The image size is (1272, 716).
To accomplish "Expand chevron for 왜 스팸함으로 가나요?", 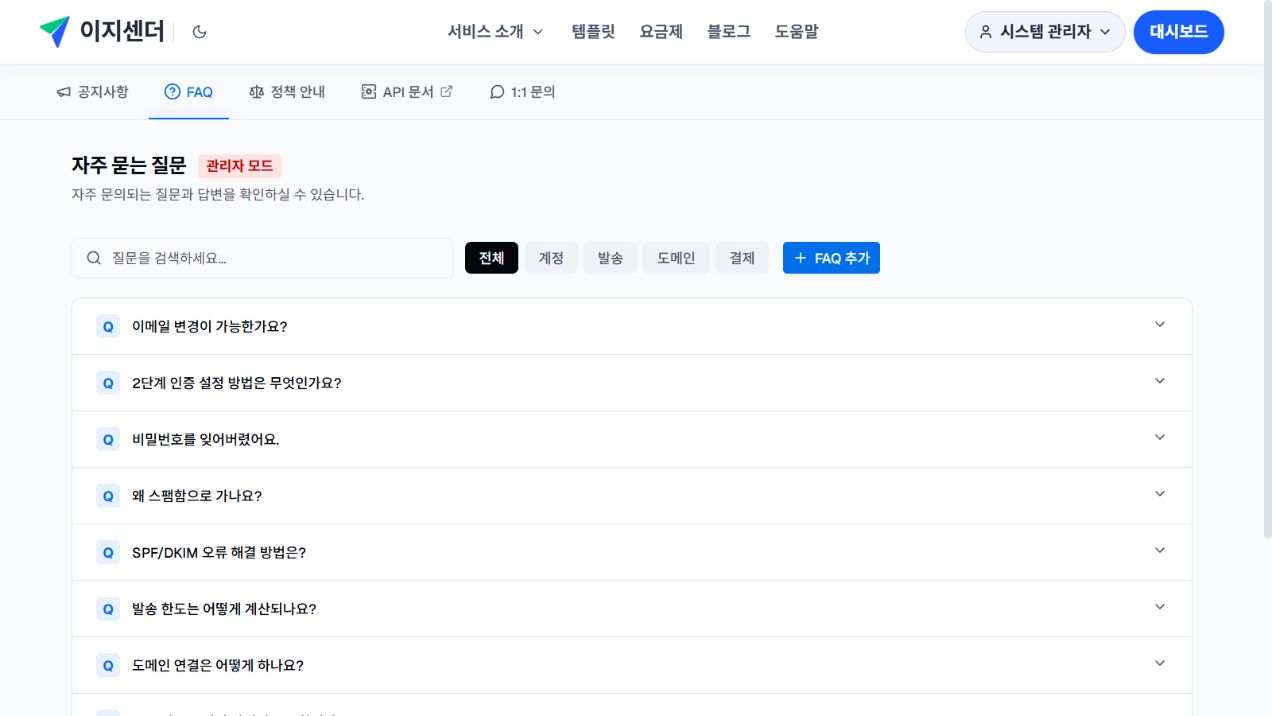I will [x=1160, y=494].
